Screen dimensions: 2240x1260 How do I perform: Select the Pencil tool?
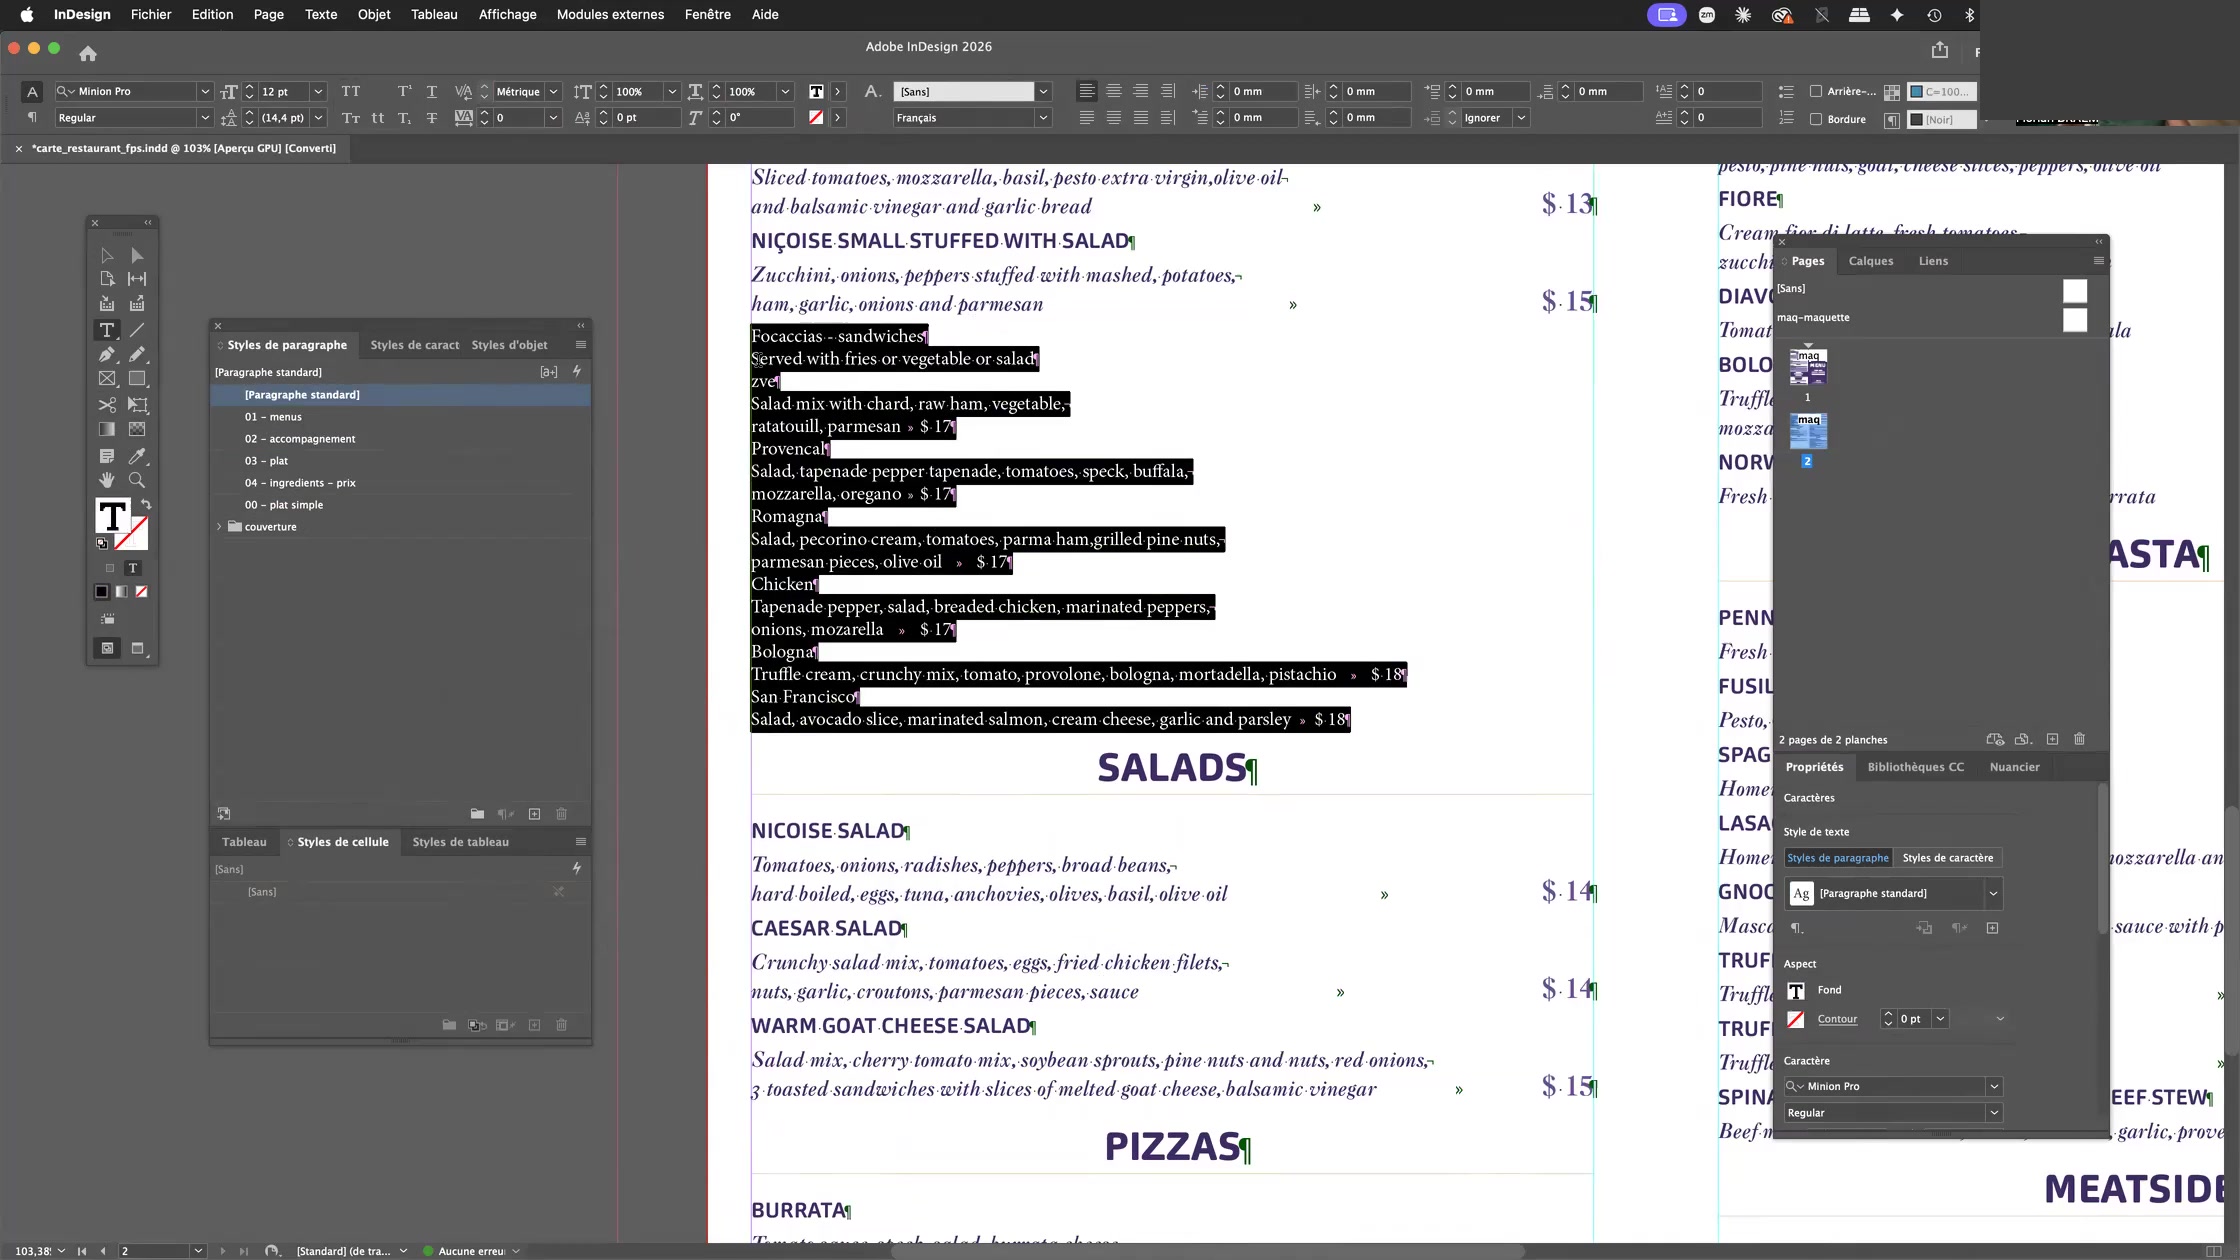click(137, 354)
